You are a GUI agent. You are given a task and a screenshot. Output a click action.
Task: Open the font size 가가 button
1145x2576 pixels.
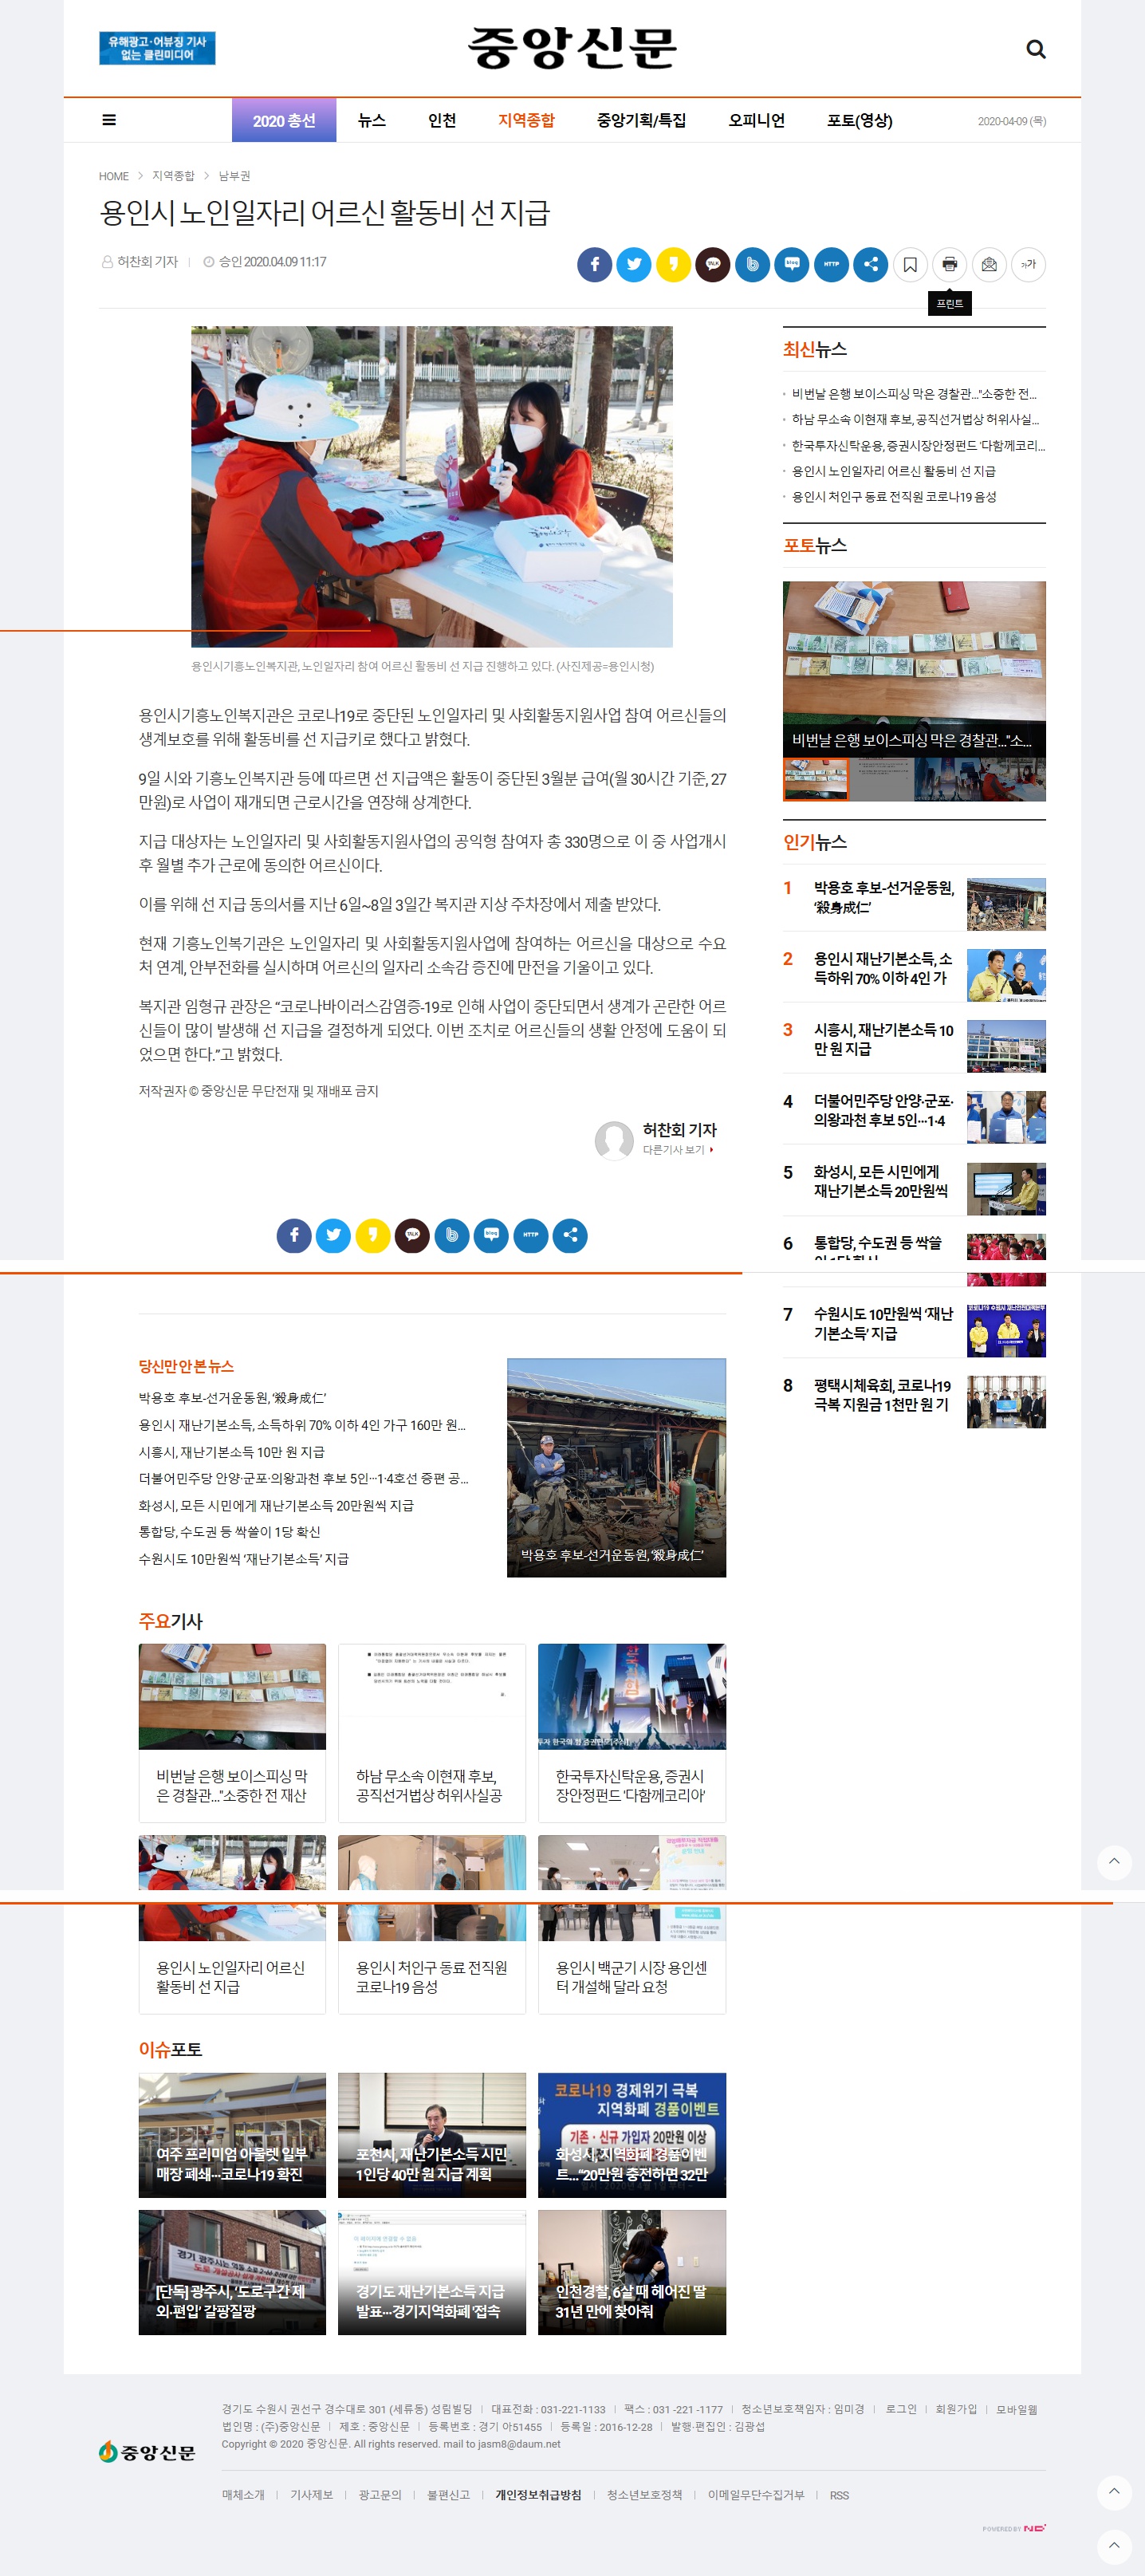point(1028,265)
